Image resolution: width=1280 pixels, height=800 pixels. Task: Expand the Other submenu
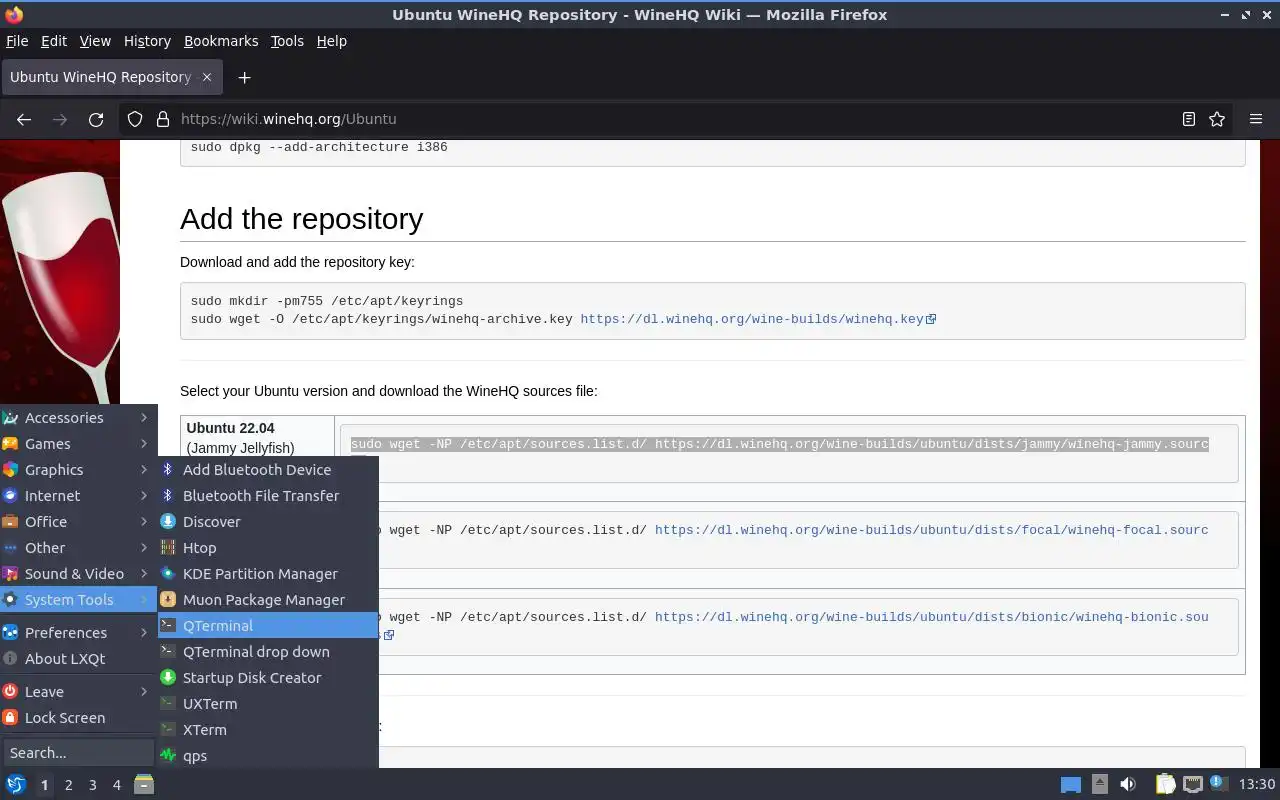pyautogui.click(x=78, y=548)
